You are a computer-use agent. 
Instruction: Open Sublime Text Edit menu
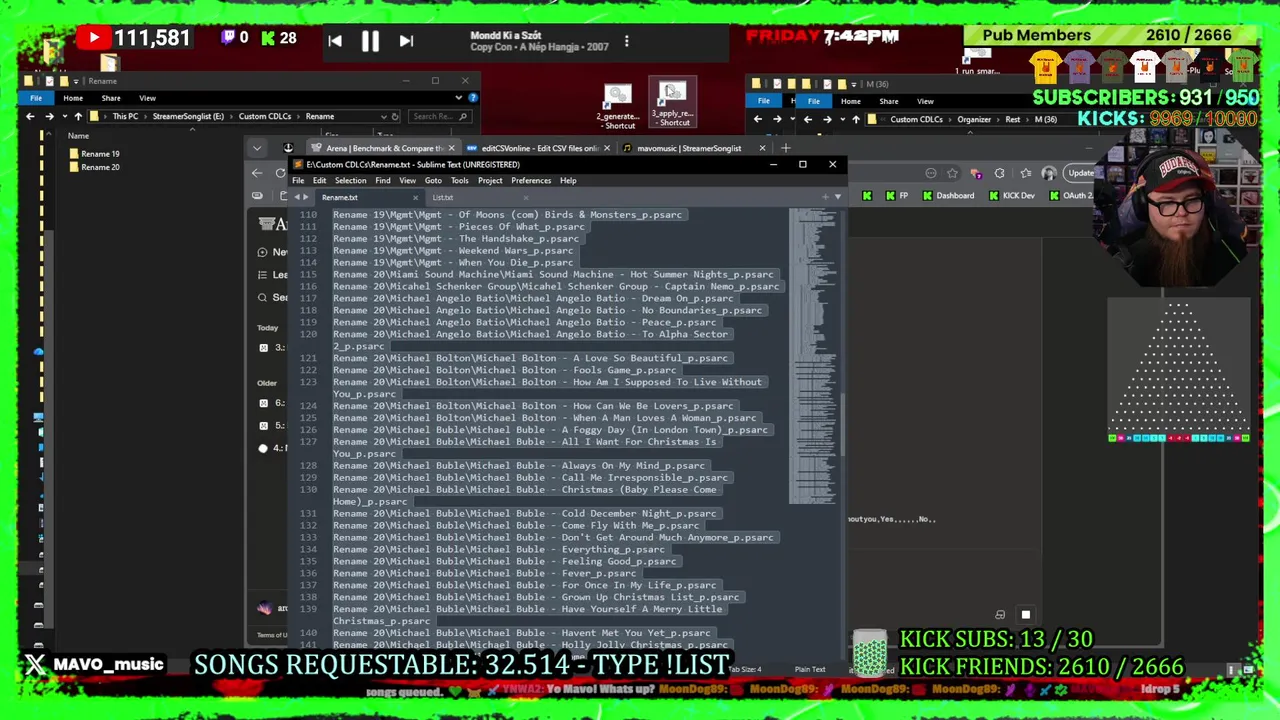click(x=319, y=181)
